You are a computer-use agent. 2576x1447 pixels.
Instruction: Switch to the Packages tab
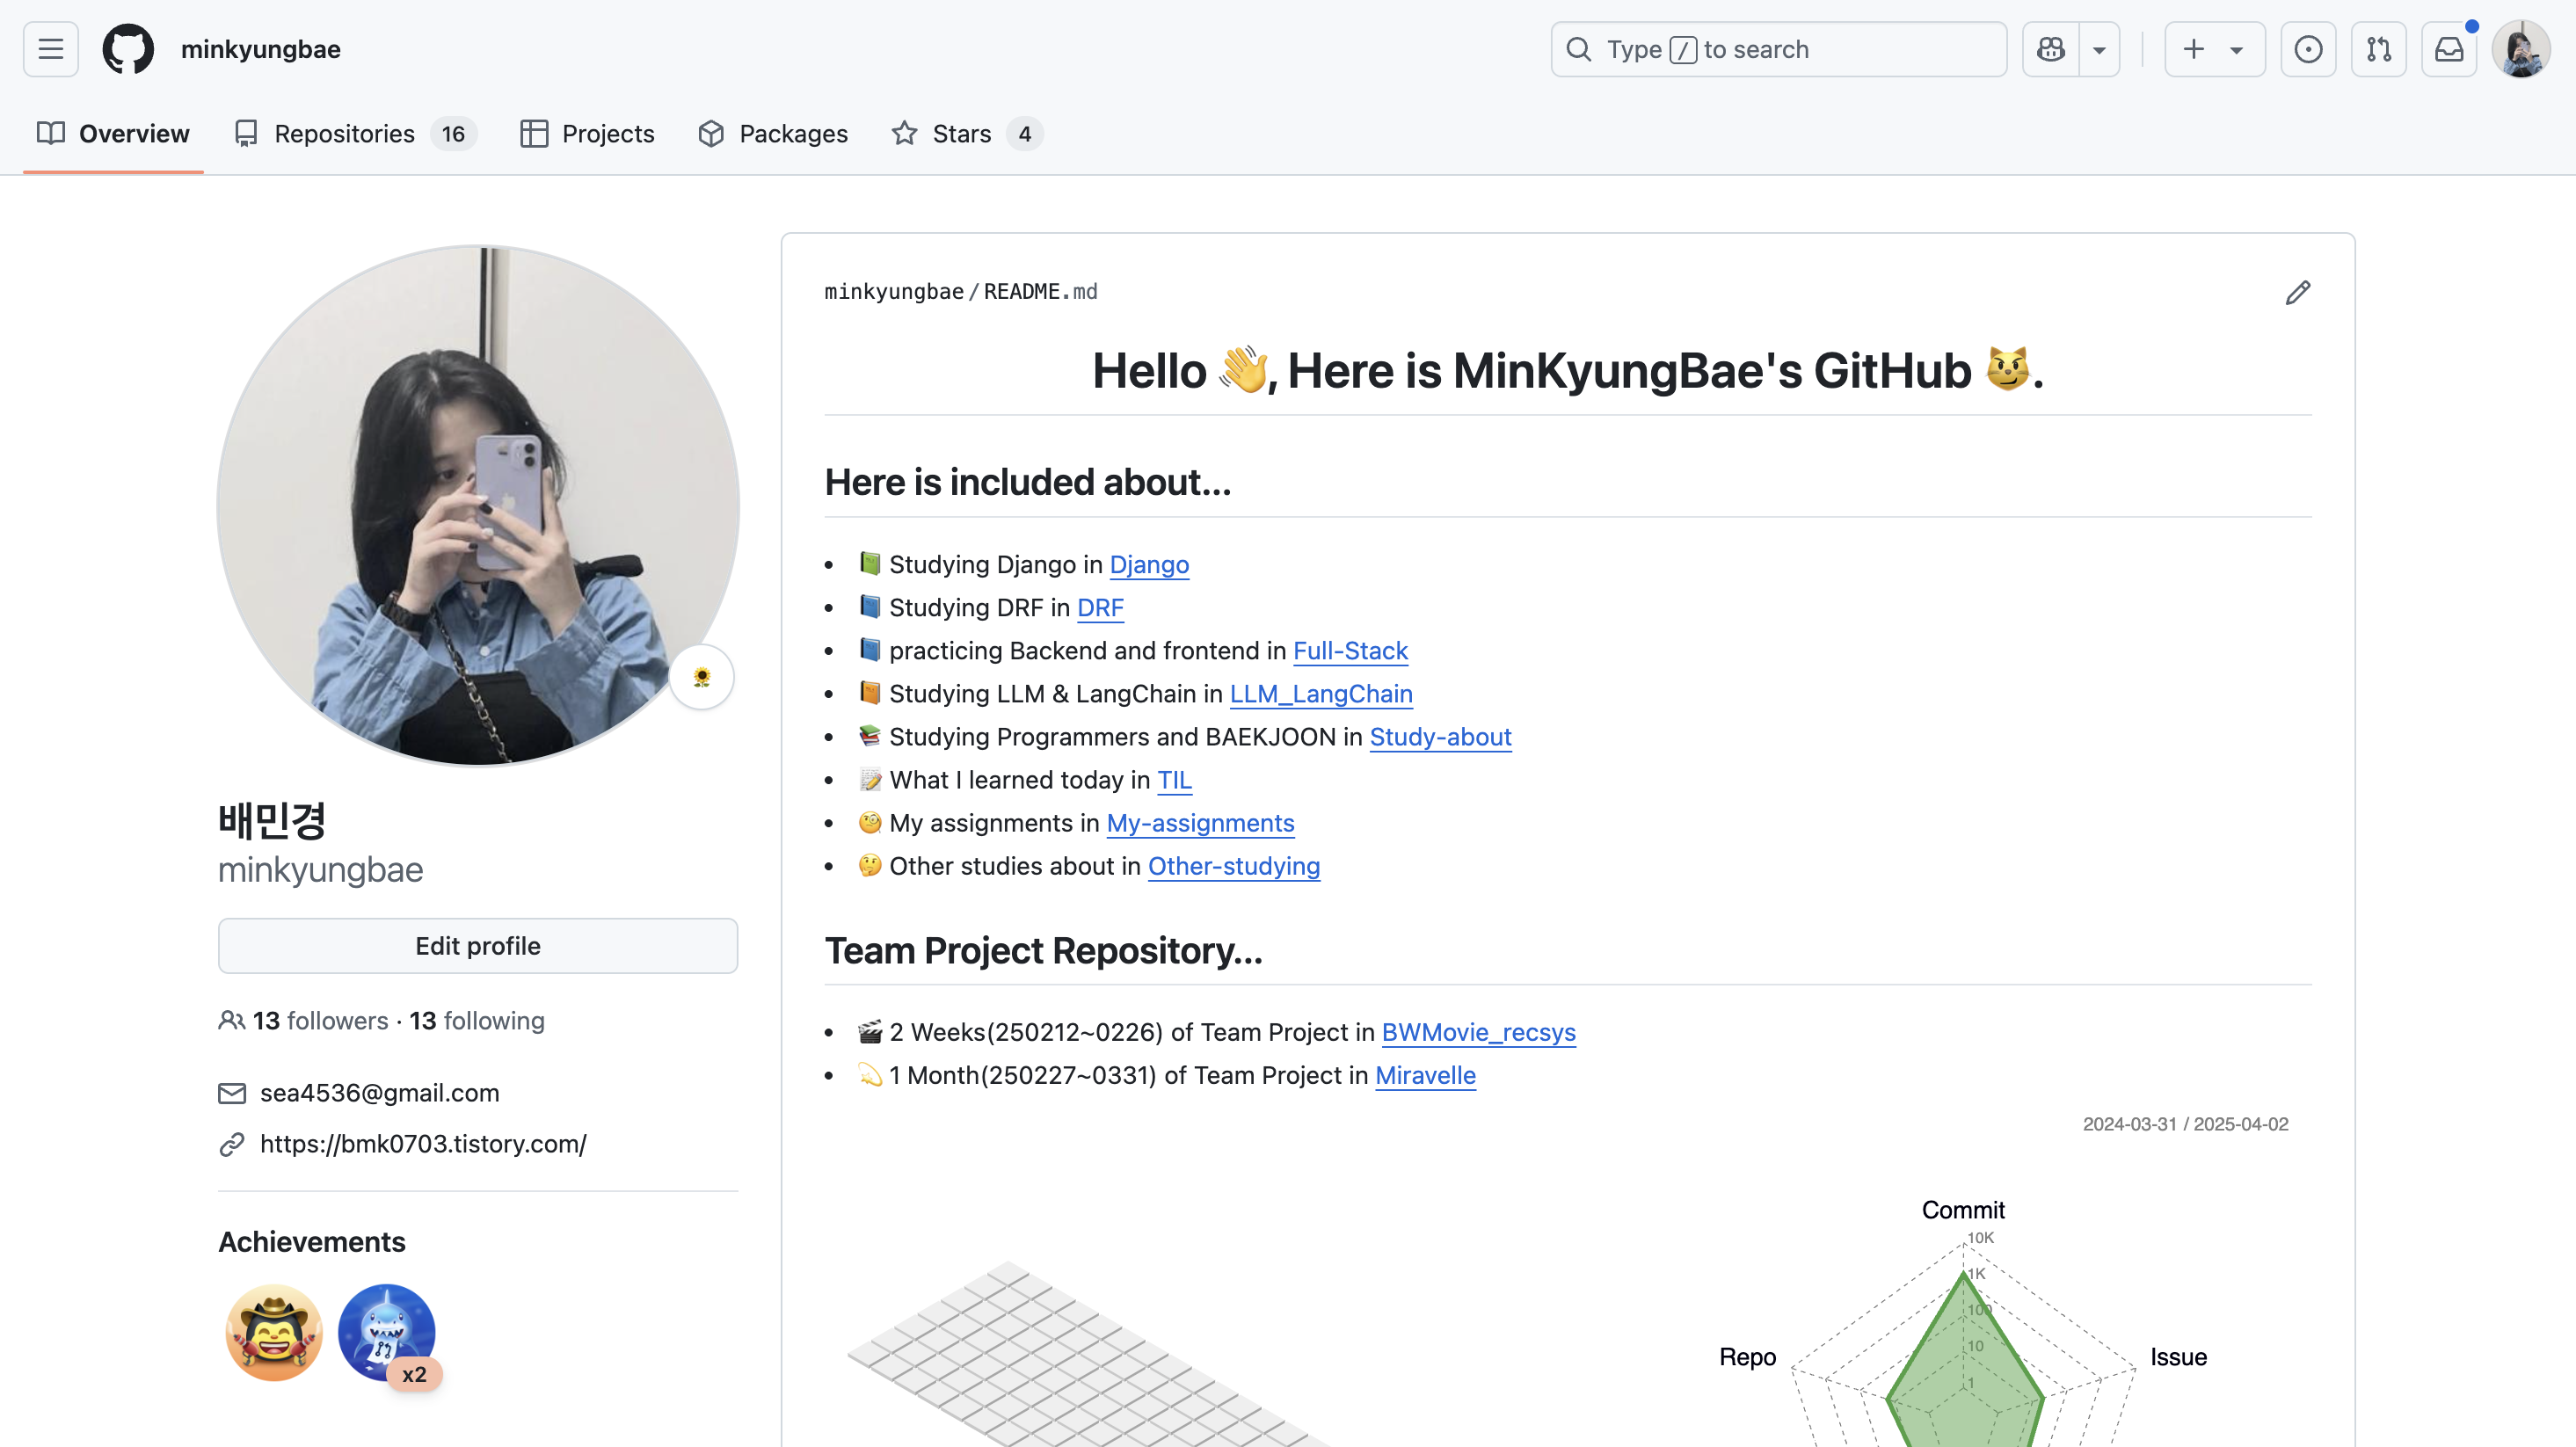point(773,134)
